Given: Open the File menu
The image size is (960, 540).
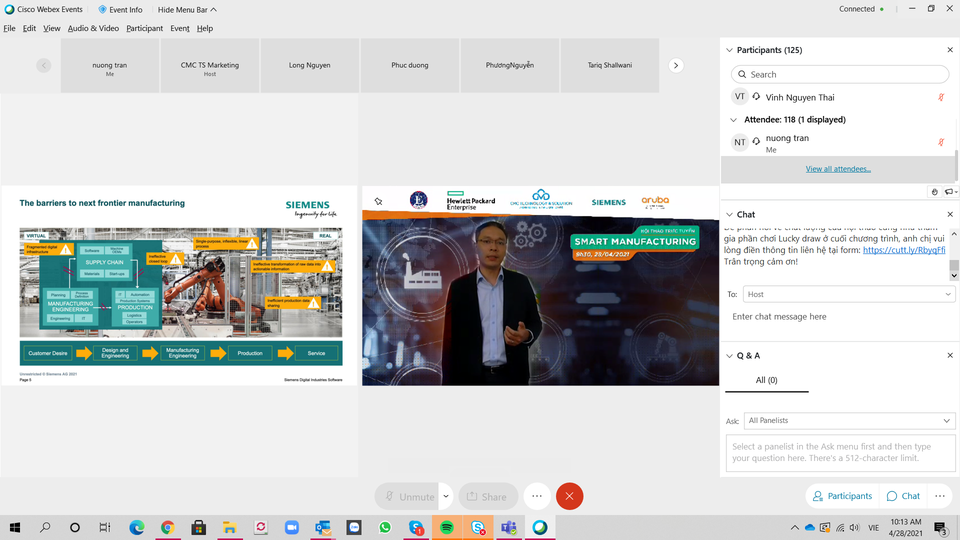Looking at the screenshot, I should [x=9, y=28].
